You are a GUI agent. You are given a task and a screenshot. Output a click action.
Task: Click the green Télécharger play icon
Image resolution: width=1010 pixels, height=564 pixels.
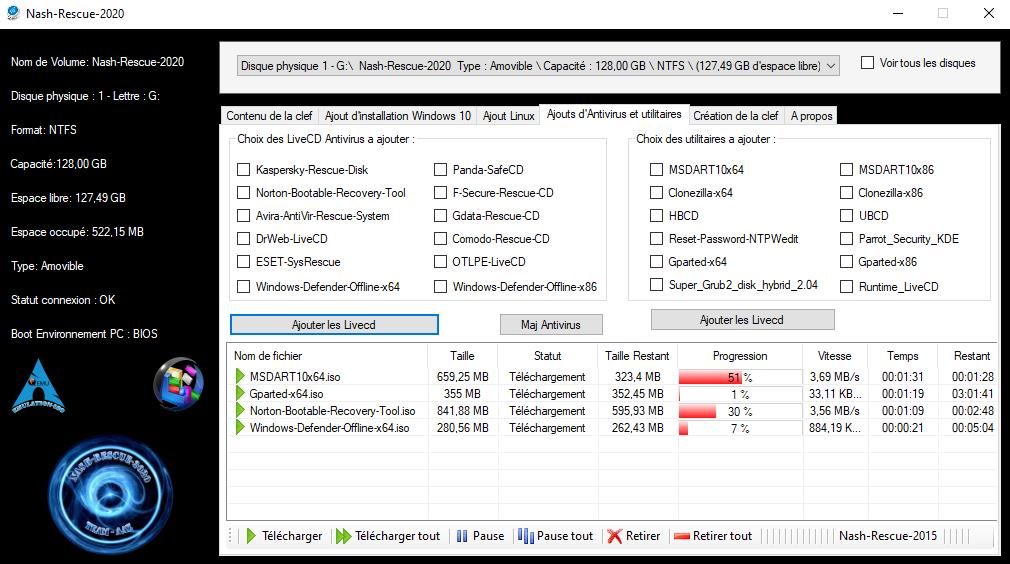251,536
